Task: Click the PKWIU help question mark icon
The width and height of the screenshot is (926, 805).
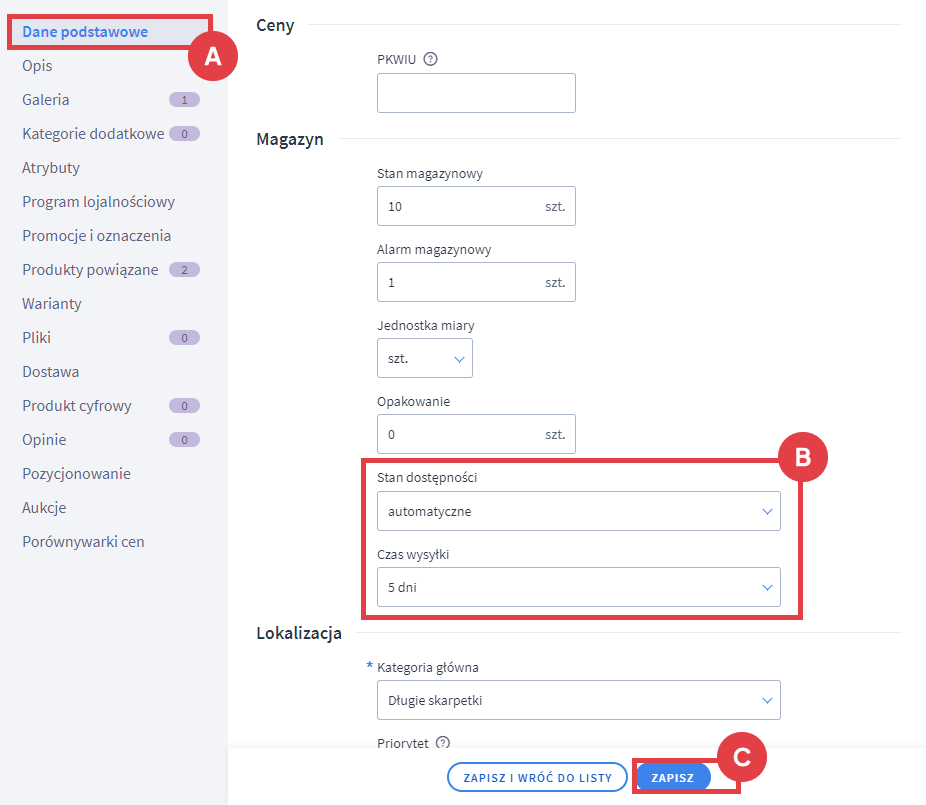Action: 430,59
